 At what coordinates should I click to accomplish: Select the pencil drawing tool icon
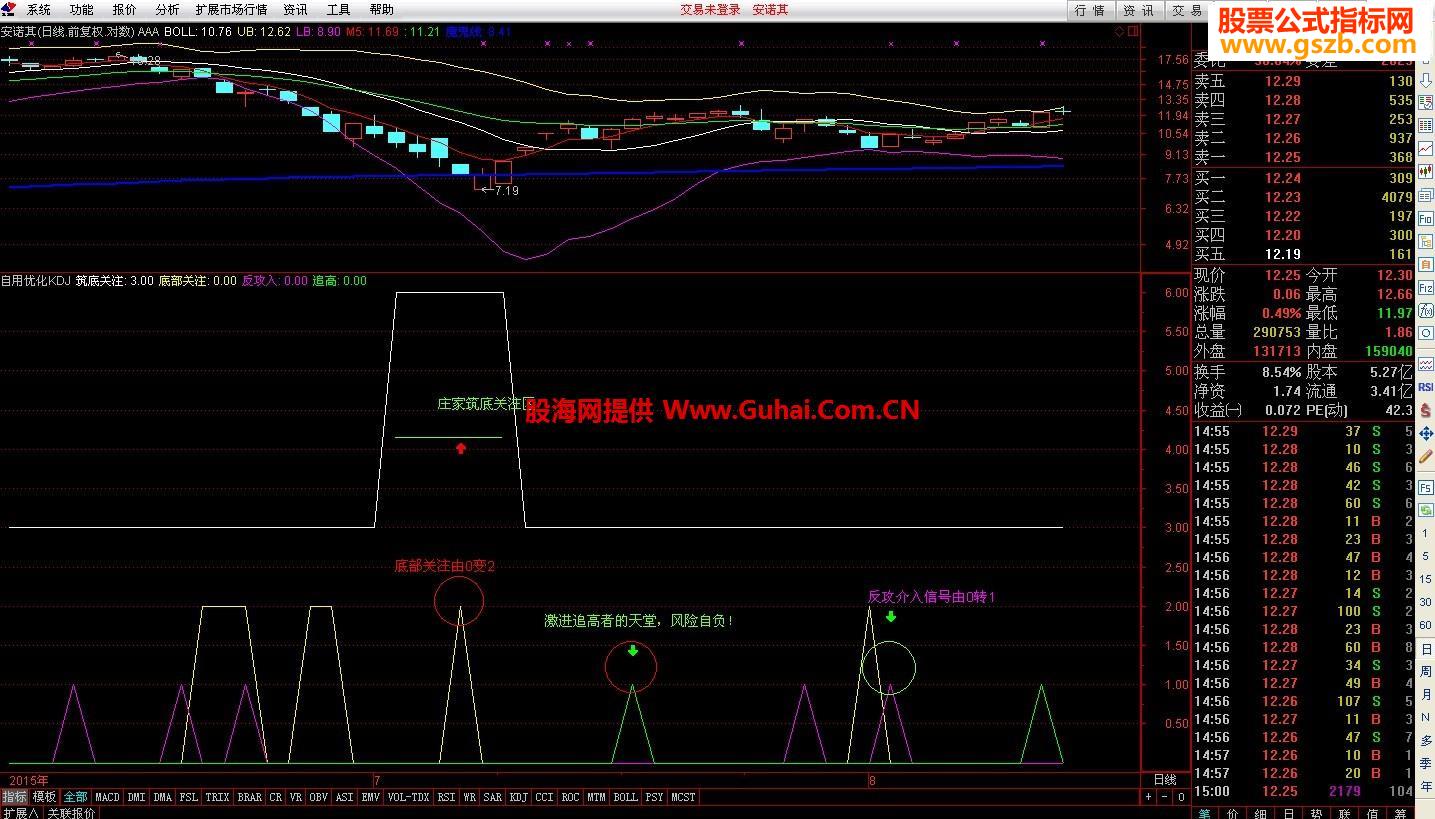(x=1426, y=455)
